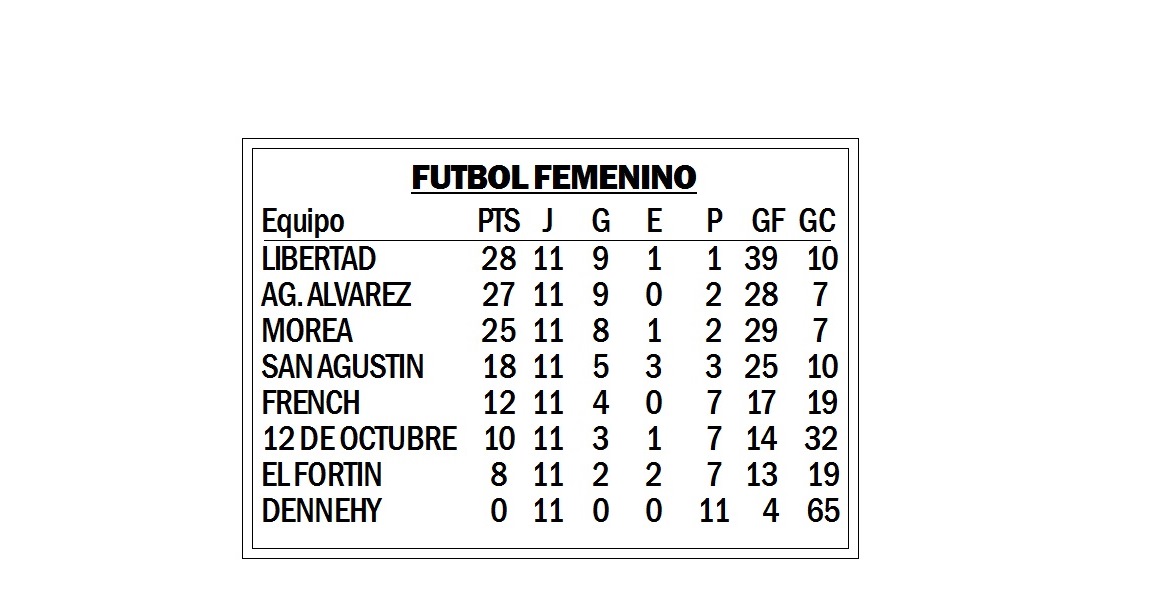Click the GF column header
1155x614 pixels.
(768, 221)
